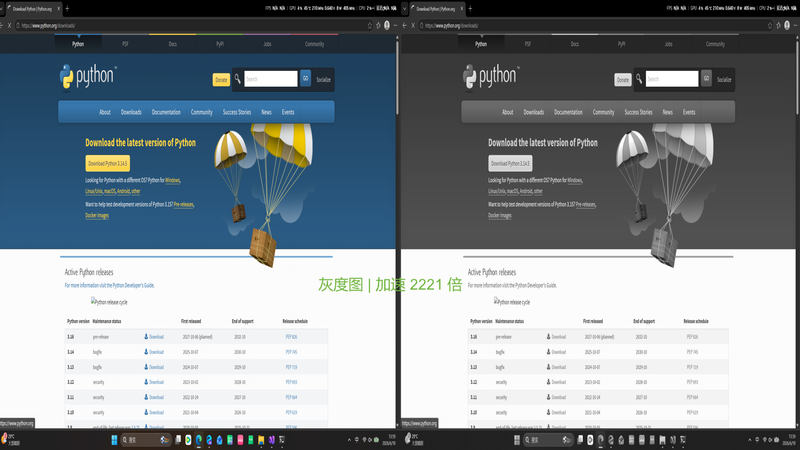Open a new tab in the grayscale browser
This screenshot has height=450, width=800.
pos(470,8)
